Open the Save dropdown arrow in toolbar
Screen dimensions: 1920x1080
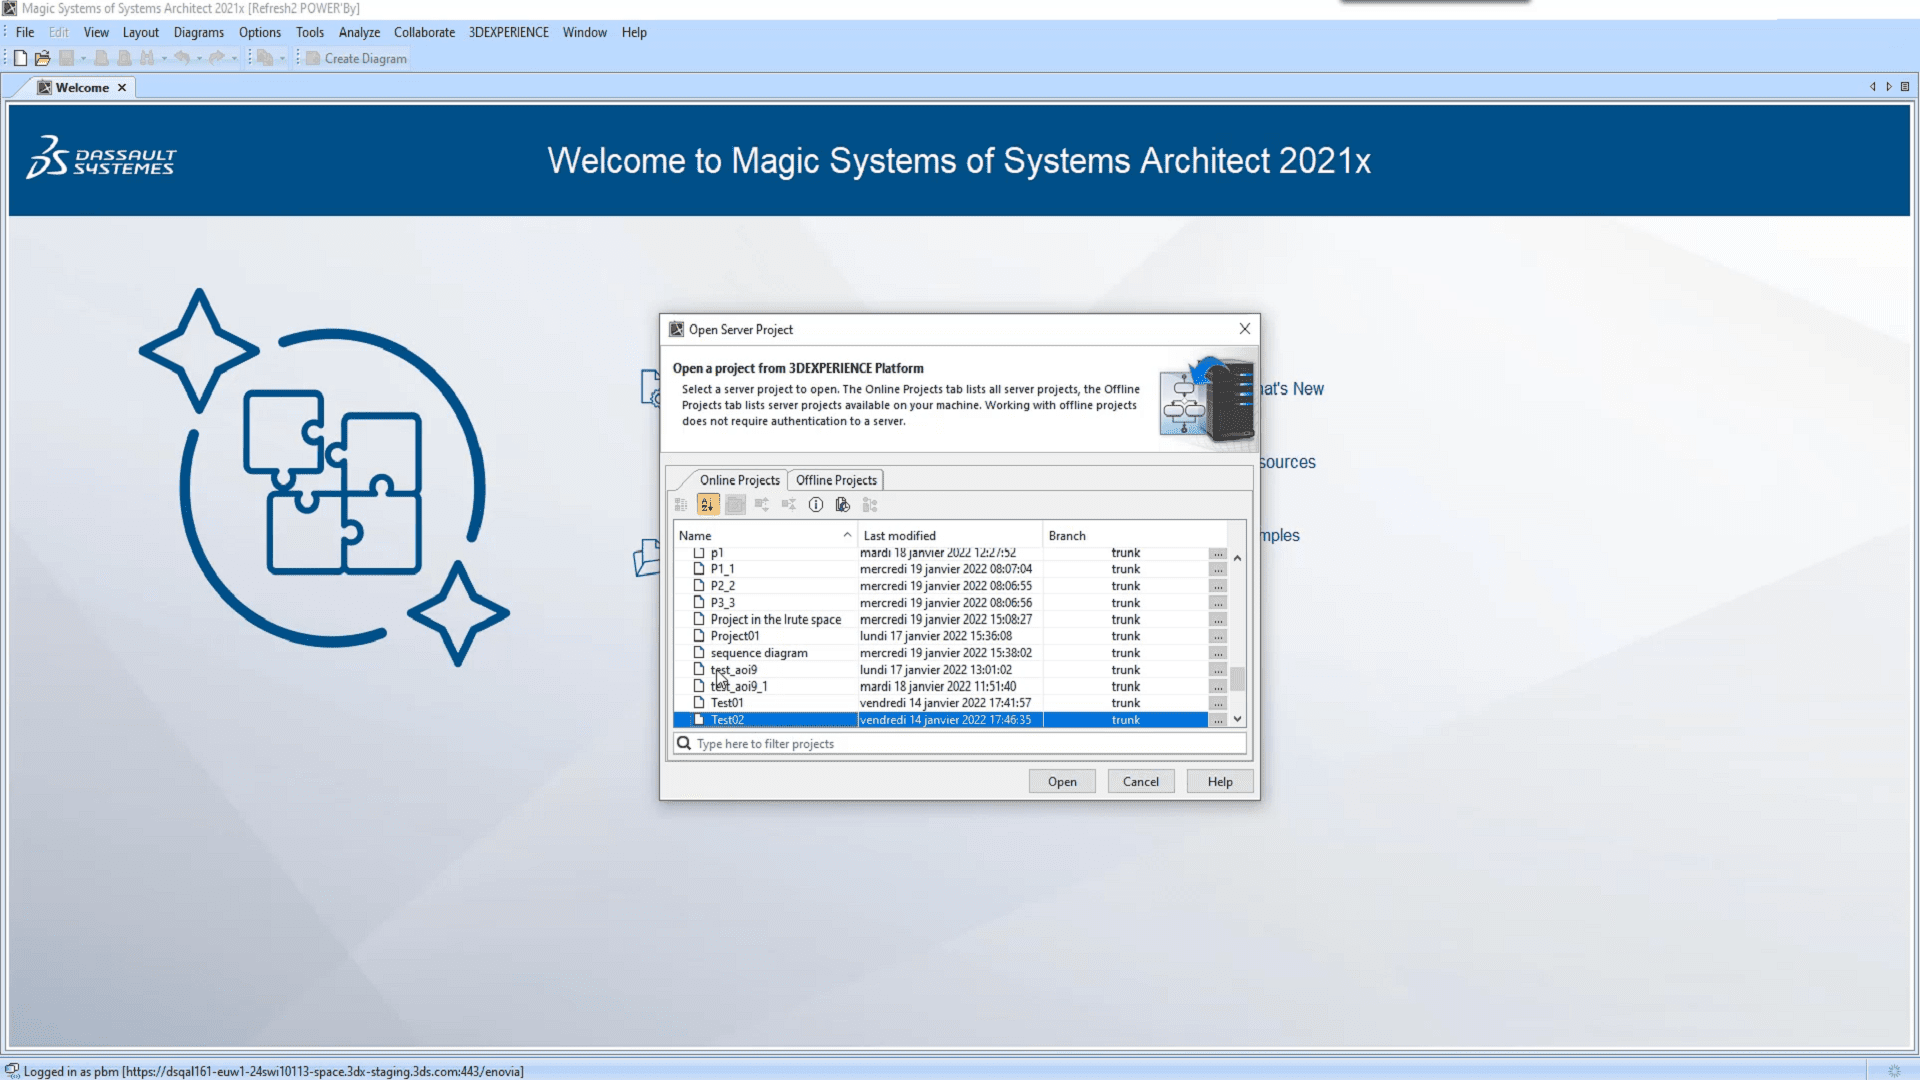pos(83,59)
